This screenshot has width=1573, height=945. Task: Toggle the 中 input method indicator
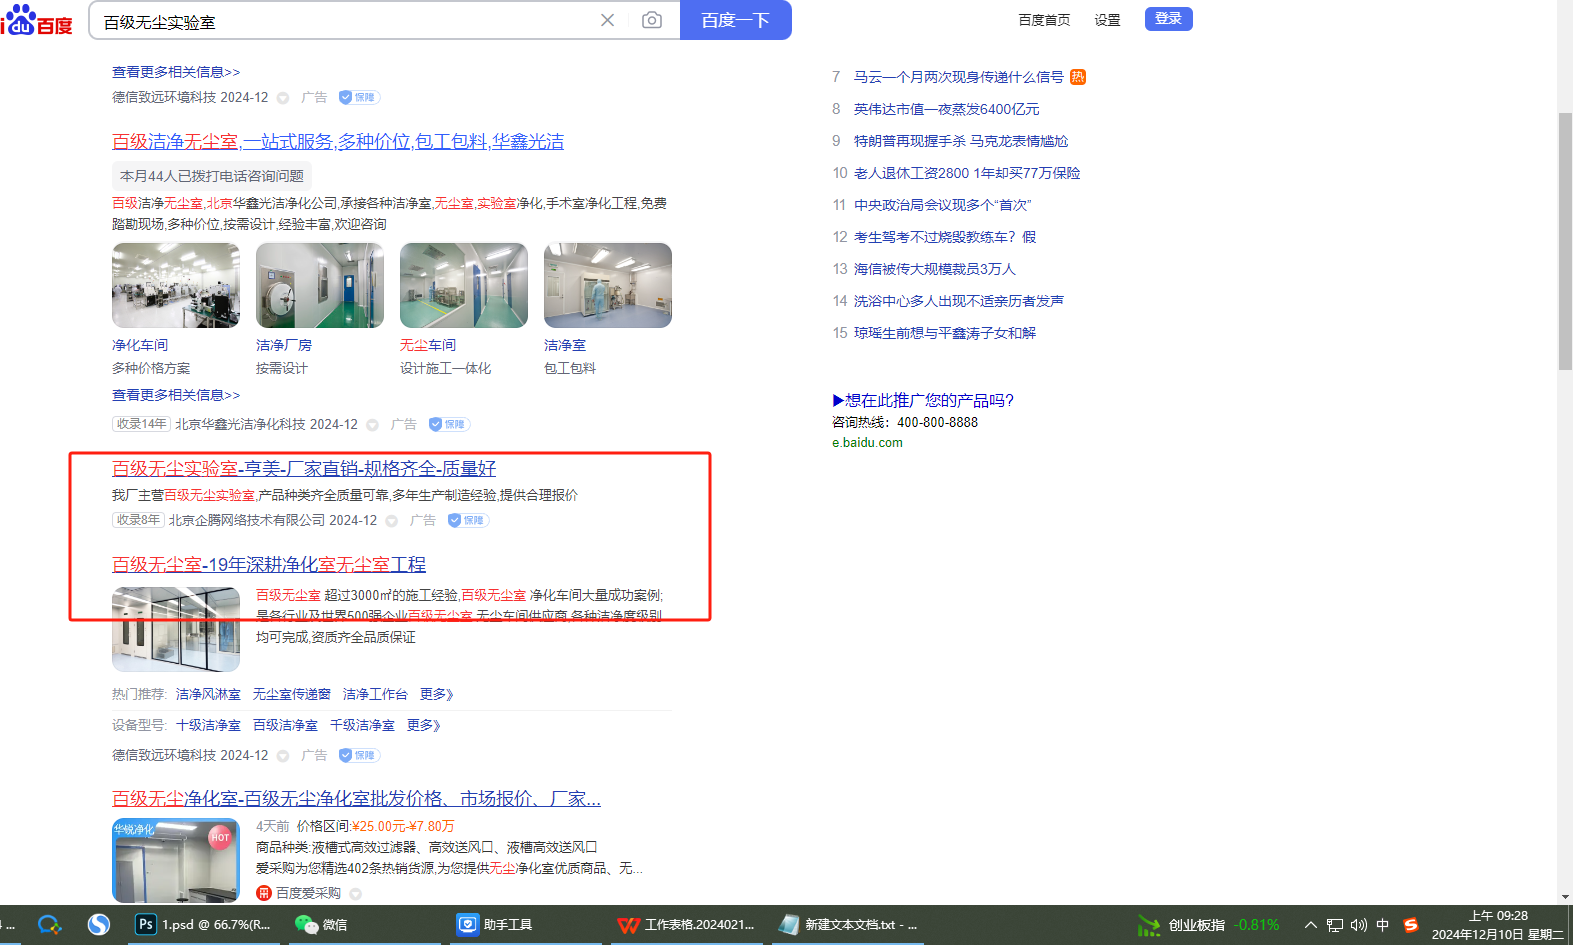[1383, 925]
